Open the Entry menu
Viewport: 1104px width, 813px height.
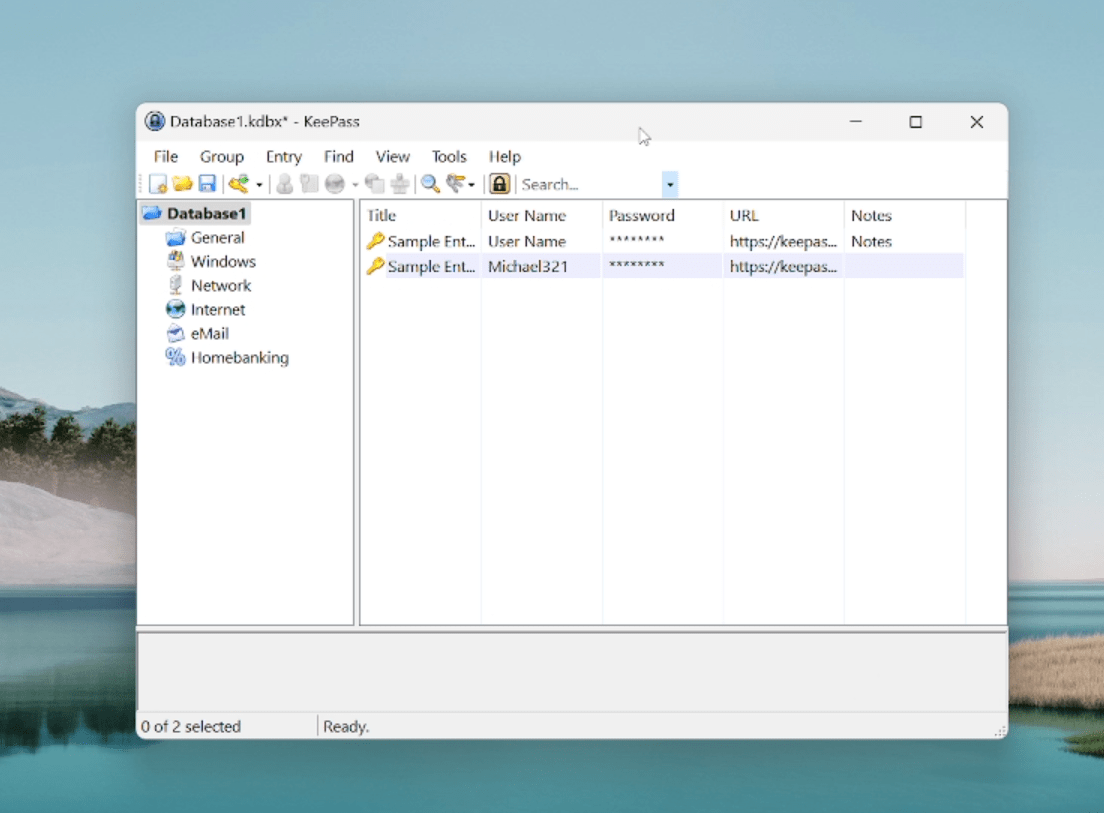283,157
